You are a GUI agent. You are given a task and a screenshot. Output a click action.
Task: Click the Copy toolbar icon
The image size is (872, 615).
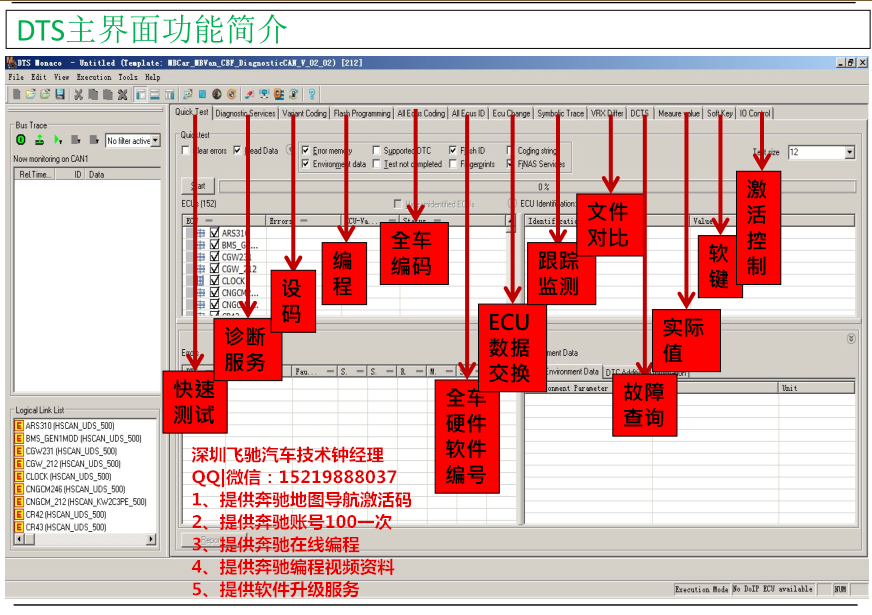click(93, 95)
